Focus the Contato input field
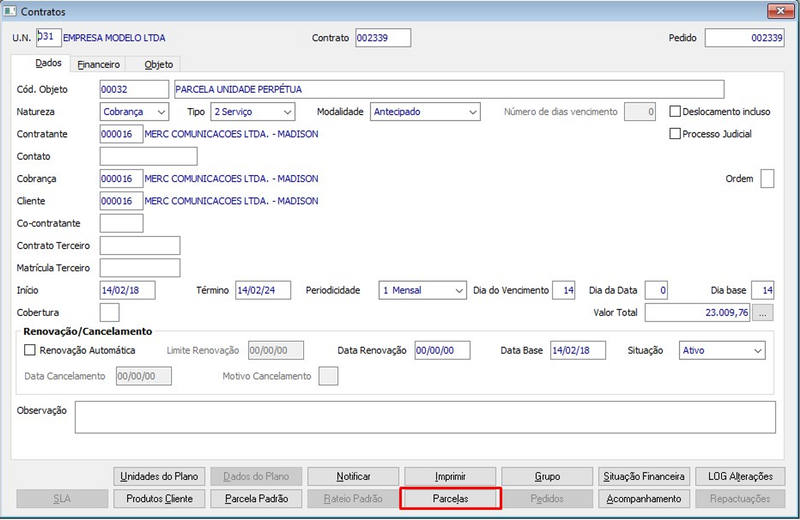The width and height of the screenshot is (800, 520). (148, 156)
